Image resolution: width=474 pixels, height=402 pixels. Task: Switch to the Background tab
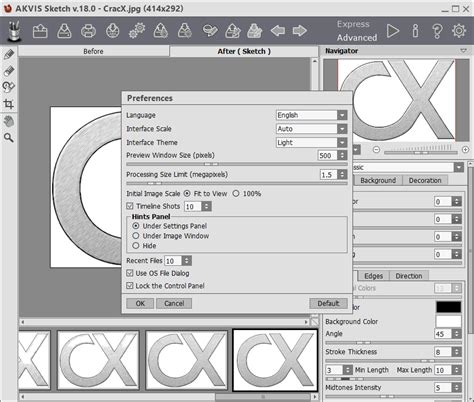(378, 180)
